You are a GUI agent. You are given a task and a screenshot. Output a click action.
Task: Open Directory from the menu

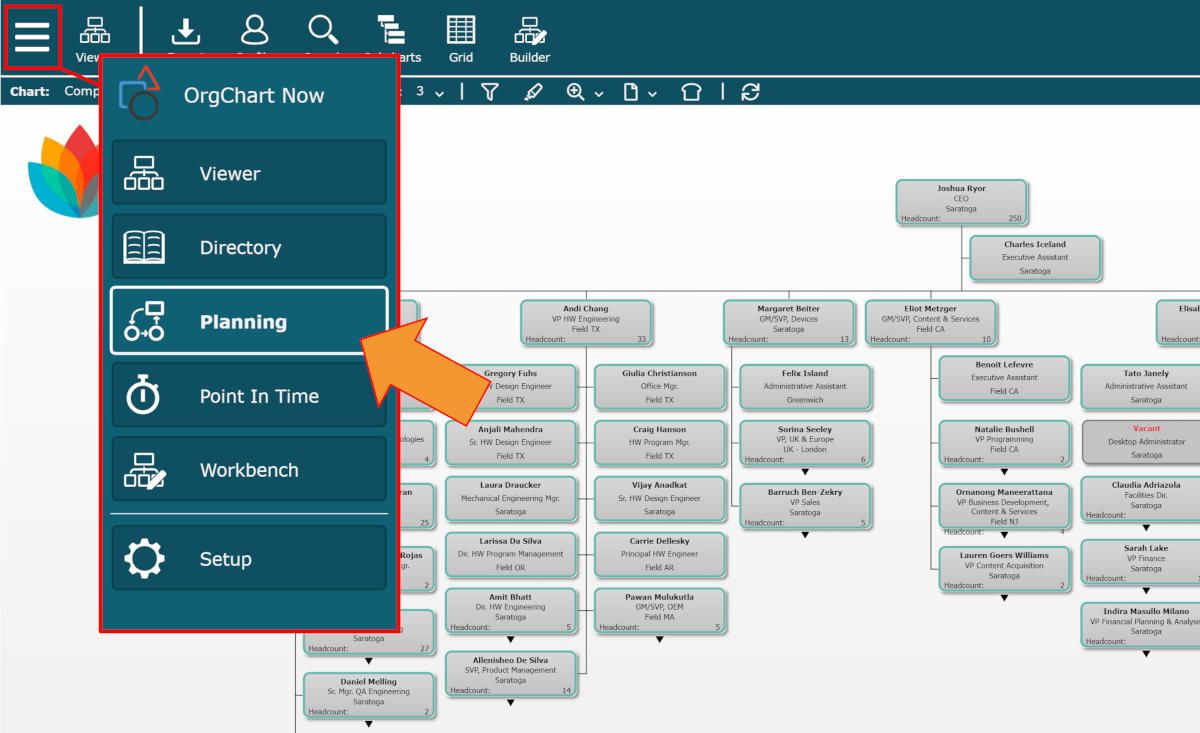tap(248, 248)
